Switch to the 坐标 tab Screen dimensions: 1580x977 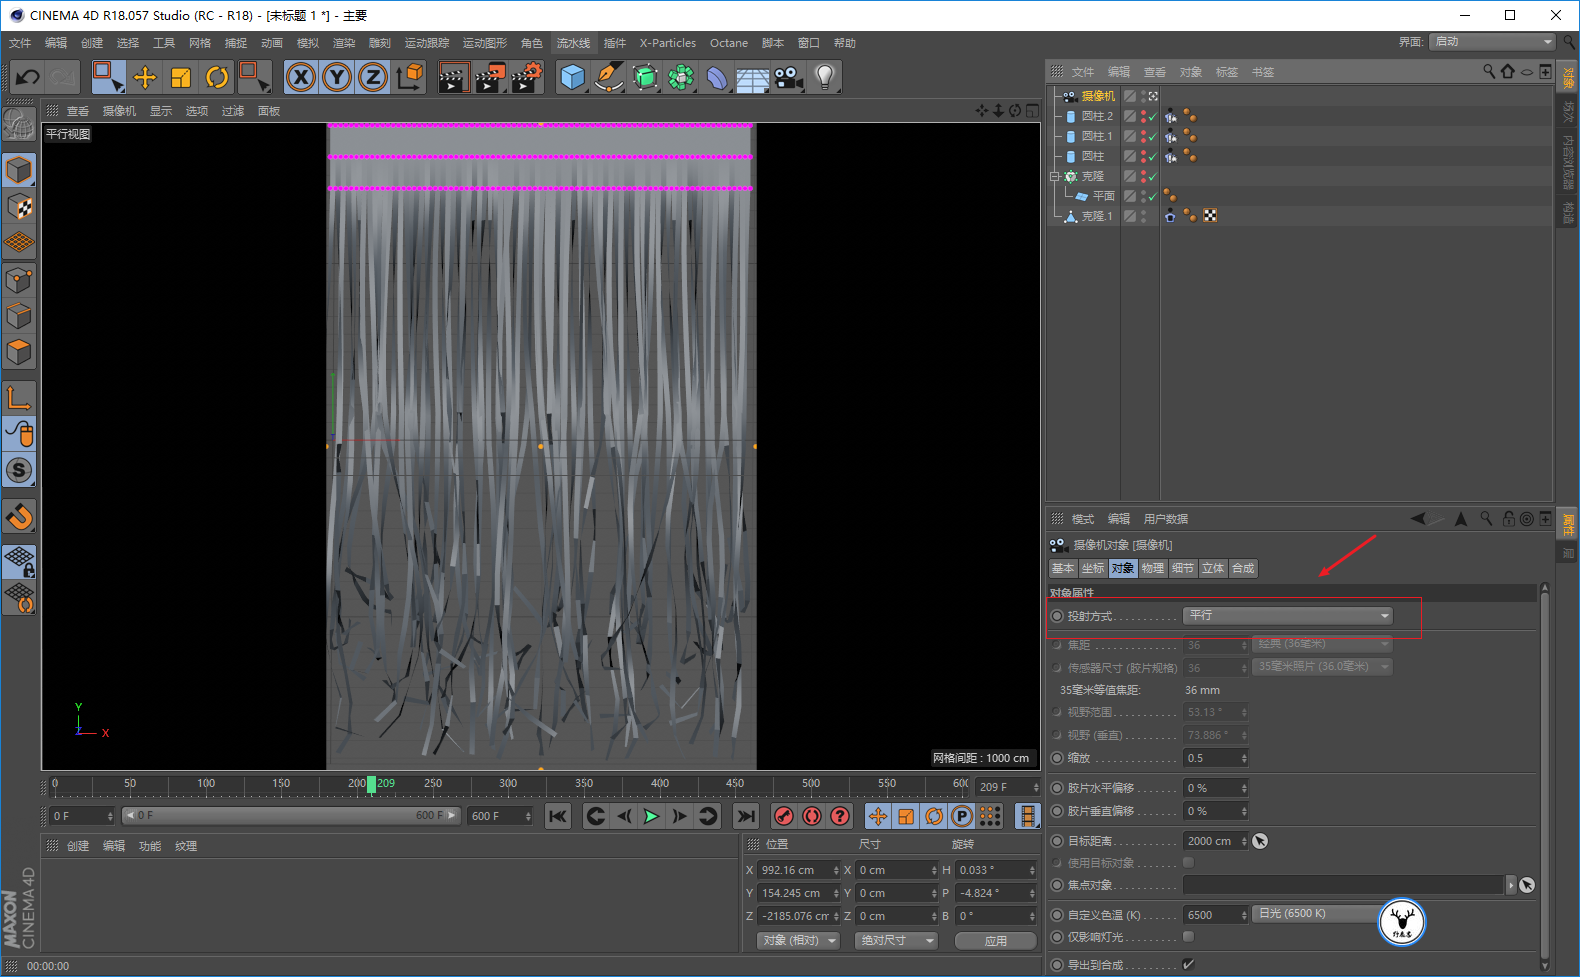tap(1093, 568)
